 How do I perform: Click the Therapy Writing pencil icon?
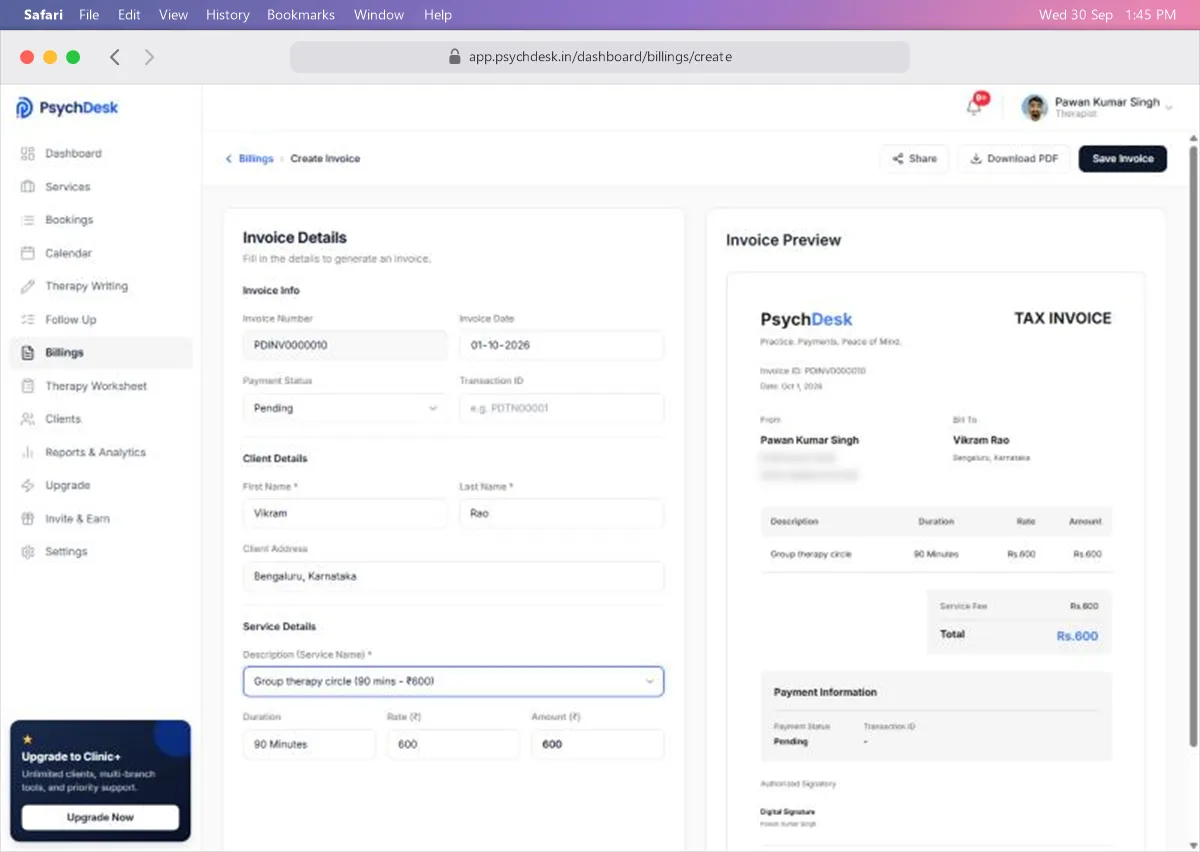tap(28, 286)
